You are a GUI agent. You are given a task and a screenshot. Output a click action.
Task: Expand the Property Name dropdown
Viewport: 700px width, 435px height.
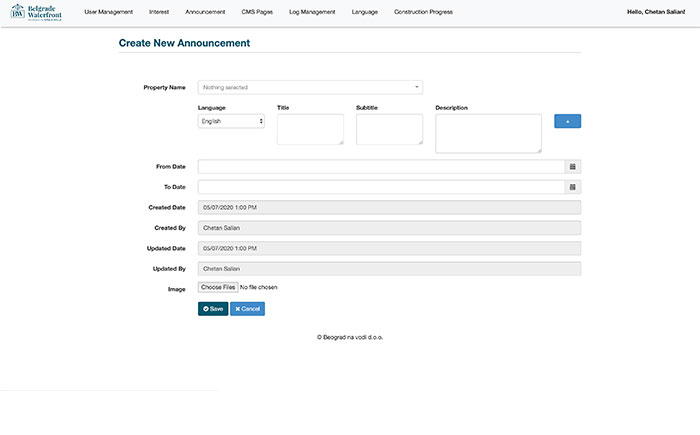[x=310, y=87]
